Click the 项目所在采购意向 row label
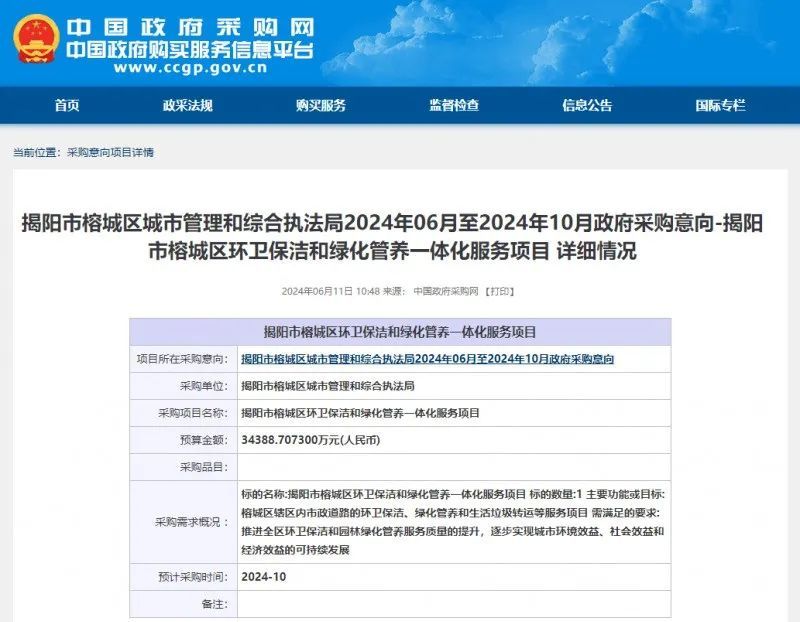This screenshot has height=622, width=800. (x=183, y=359)
